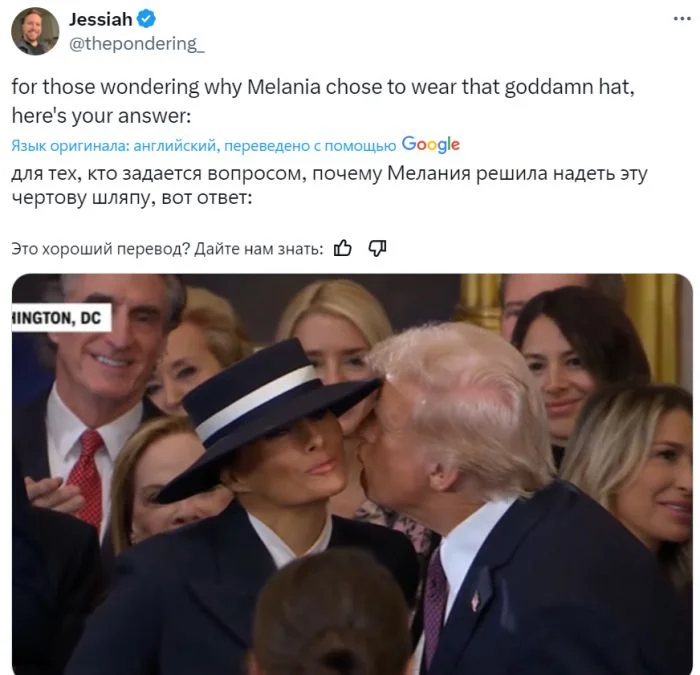Click the blue verified checkmark badge

tap(146, 19)
